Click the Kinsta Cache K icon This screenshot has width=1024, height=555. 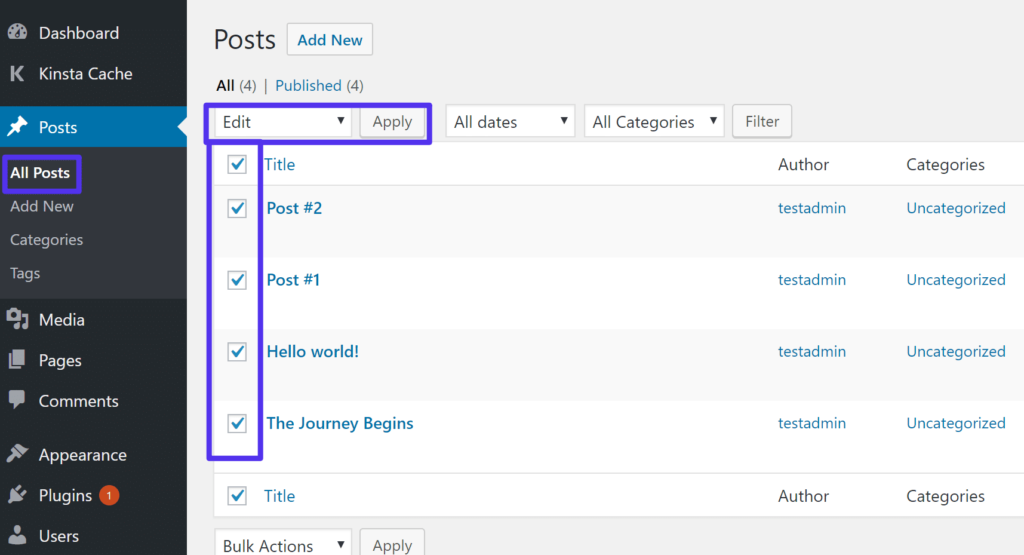pos(17,74)
